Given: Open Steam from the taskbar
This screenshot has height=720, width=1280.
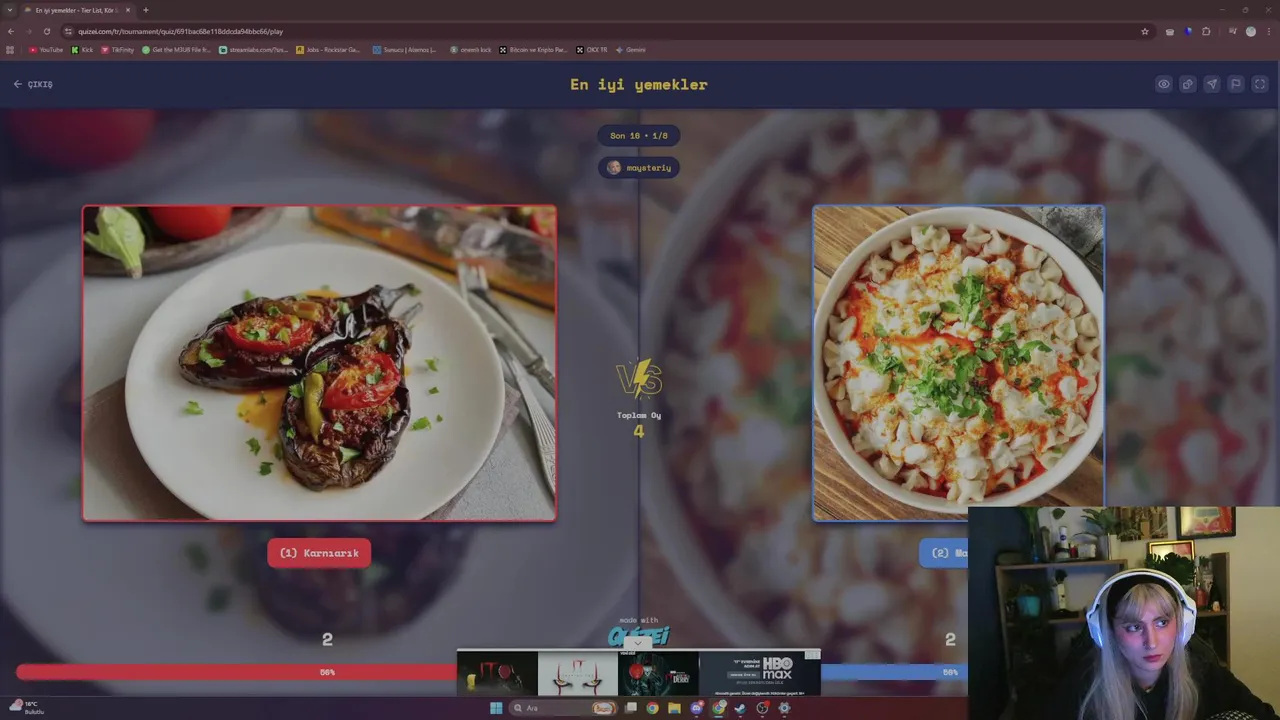Looking at the screenshot, I should 740,708.
